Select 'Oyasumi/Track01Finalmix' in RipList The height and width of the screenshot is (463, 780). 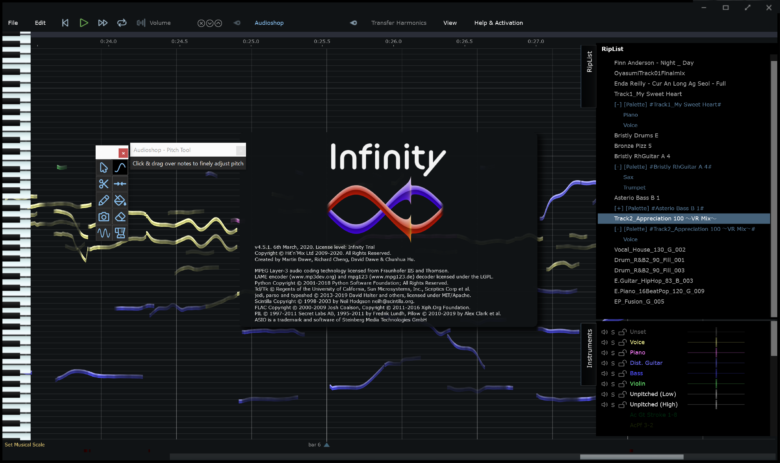click(649, 73)
